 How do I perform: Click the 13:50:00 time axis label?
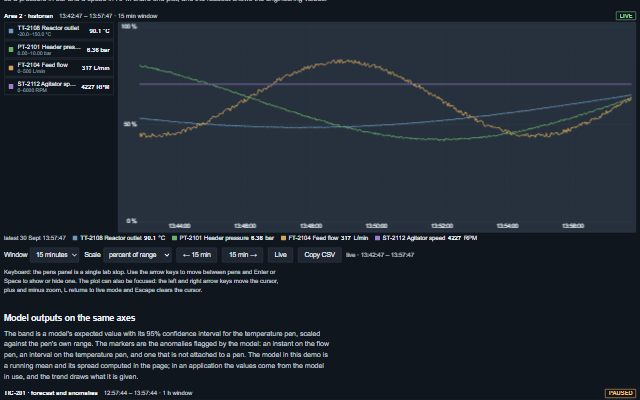pos(376,226)
